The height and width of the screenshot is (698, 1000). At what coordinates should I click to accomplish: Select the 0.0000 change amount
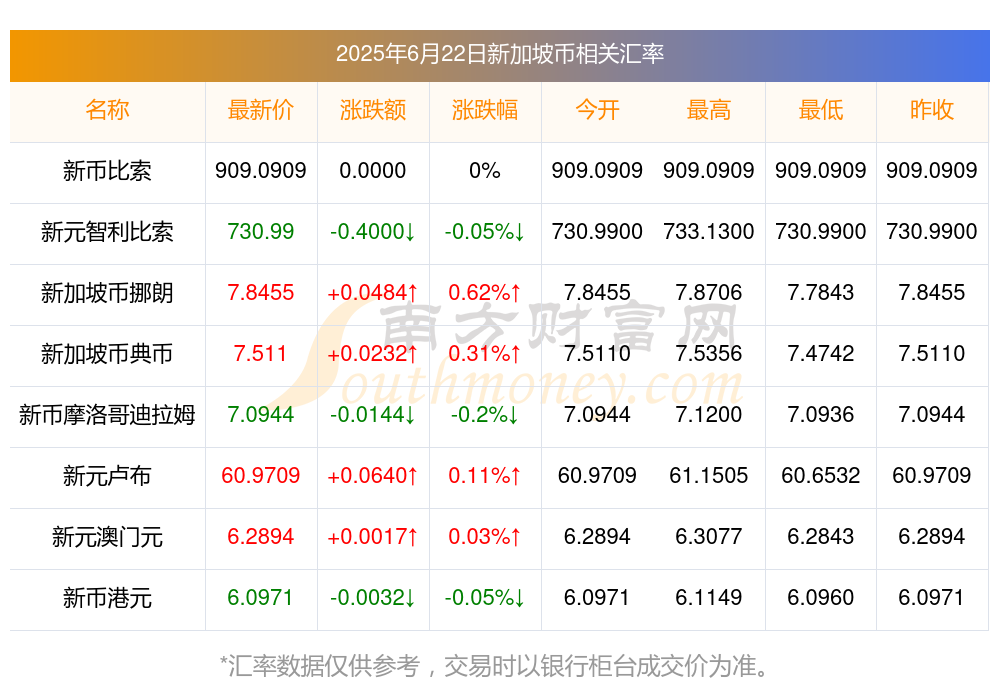[x=372, y=171]
